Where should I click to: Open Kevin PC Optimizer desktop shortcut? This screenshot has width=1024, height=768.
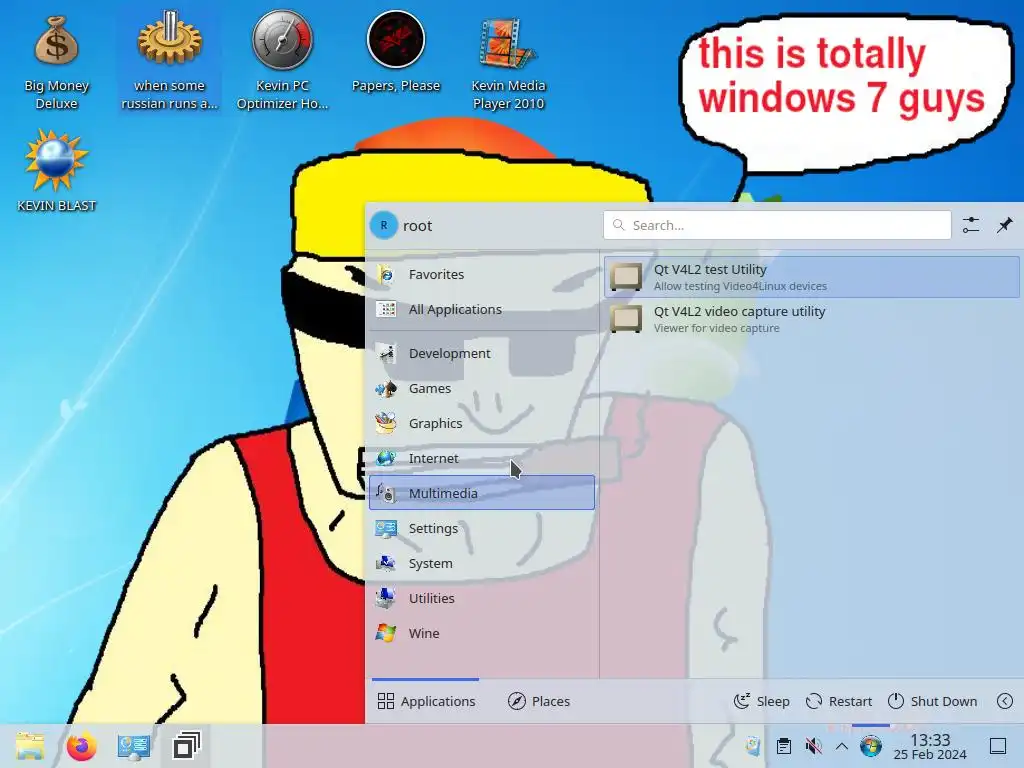[x=282, y=60]
